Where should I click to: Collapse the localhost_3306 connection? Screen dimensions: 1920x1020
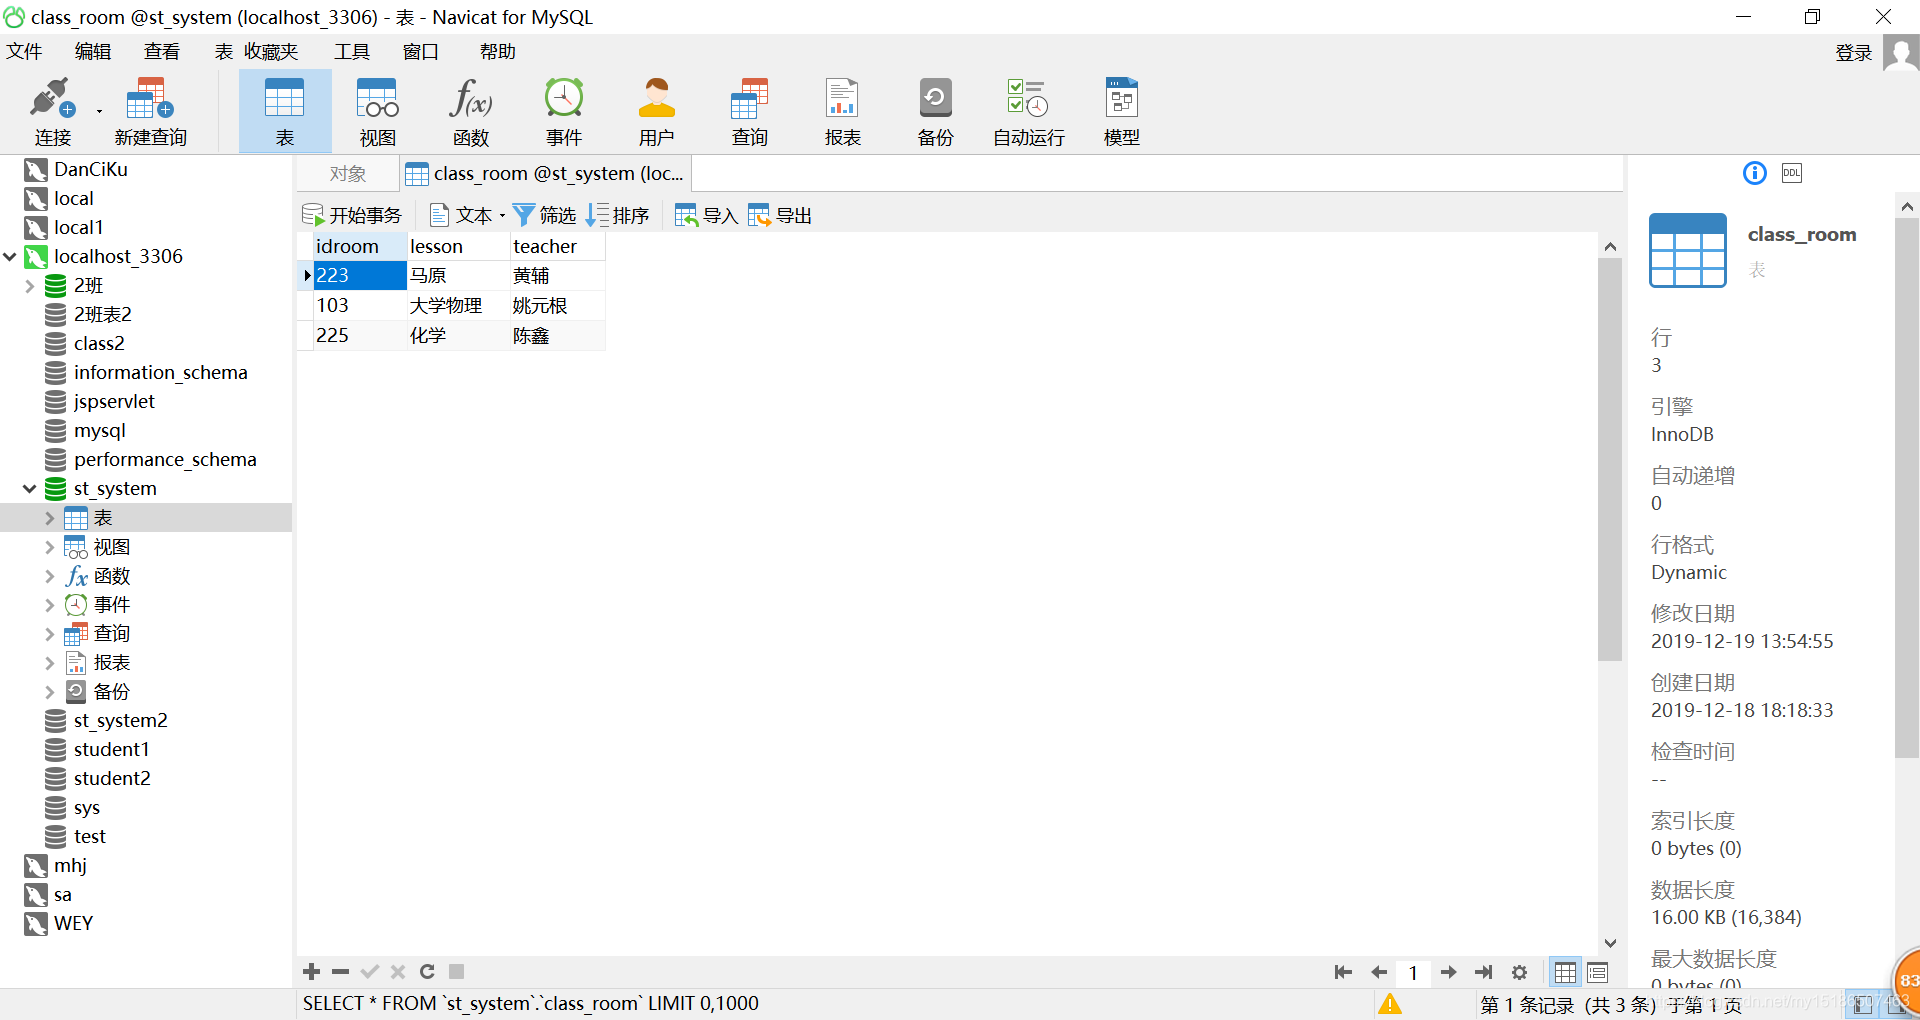pyautogui.click(x=10, y=257)
